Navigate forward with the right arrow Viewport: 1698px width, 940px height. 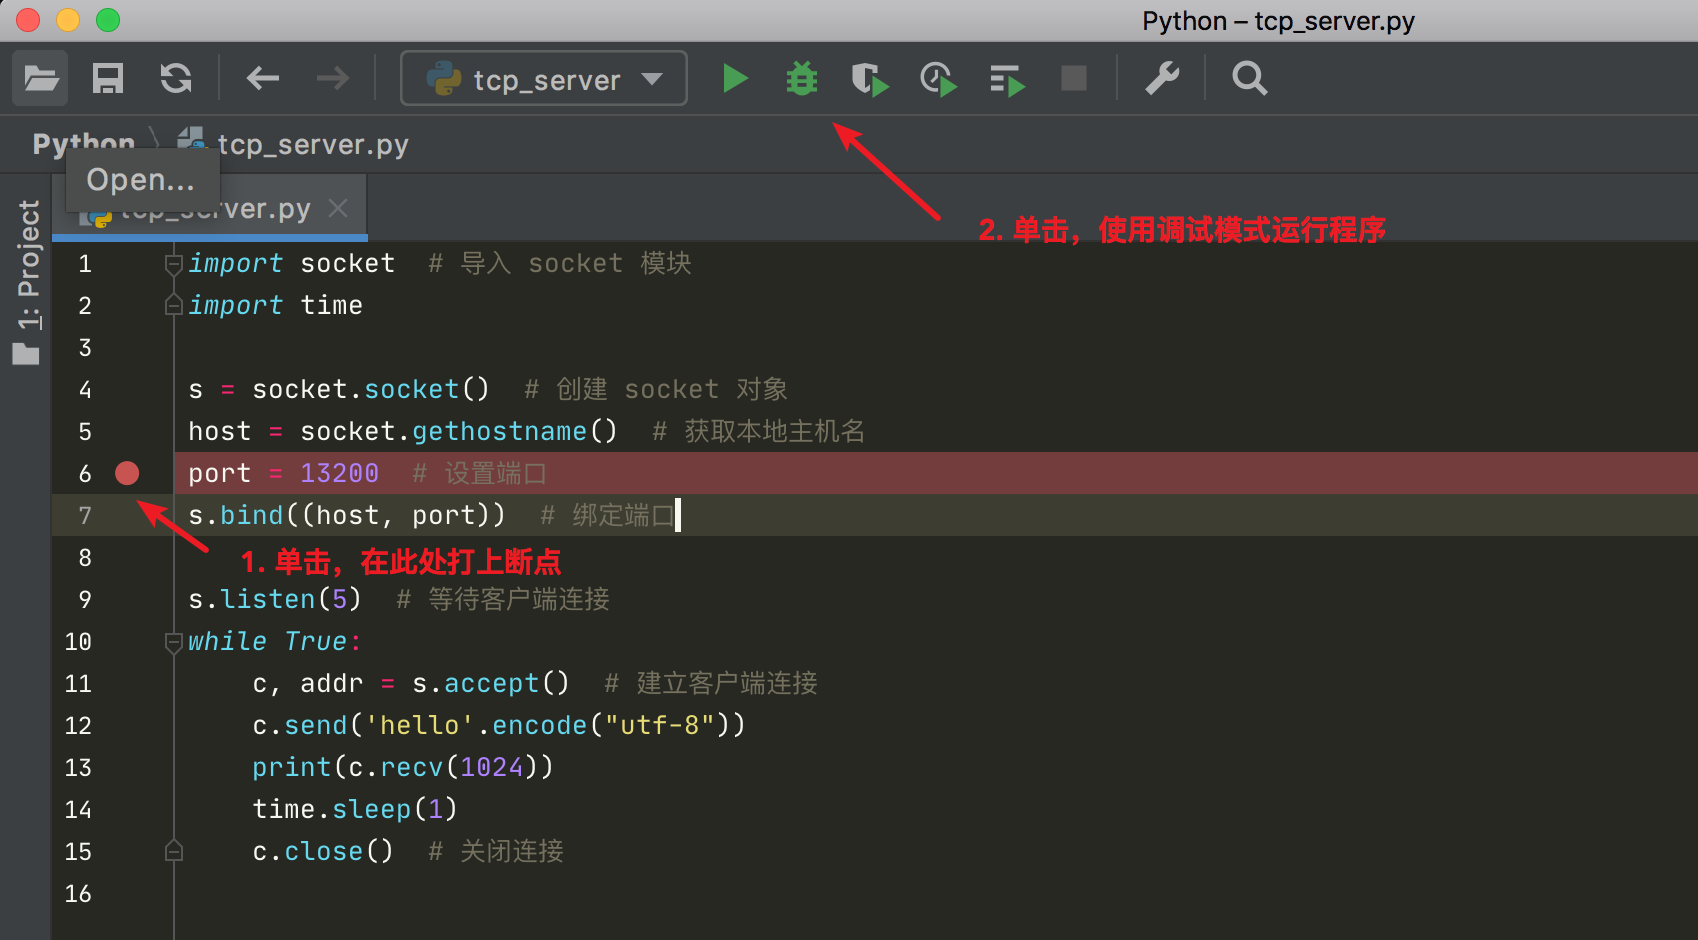point(332,78)
